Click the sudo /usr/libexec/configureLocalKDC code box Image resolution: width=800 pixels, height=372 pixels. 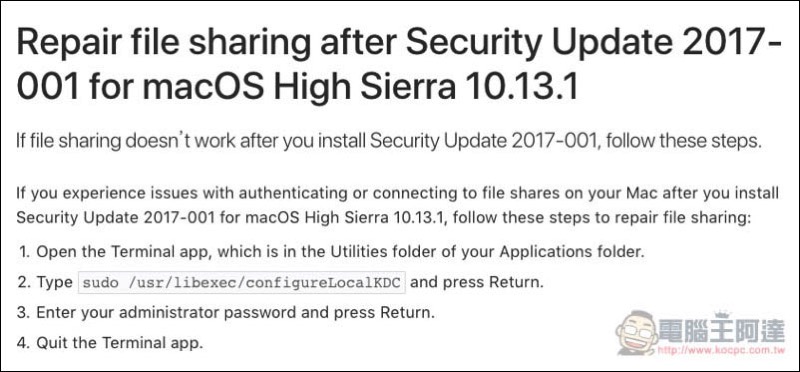coord(242,283)
